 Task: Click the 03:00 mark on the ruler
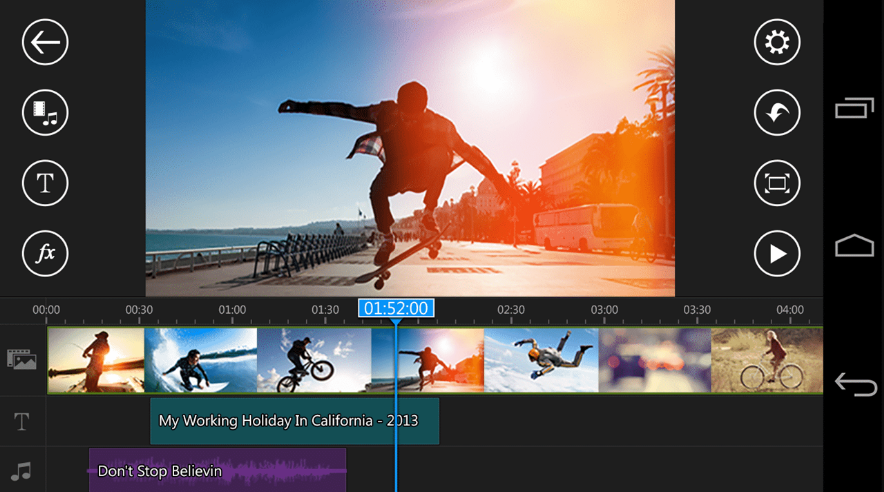click(604, 310)
